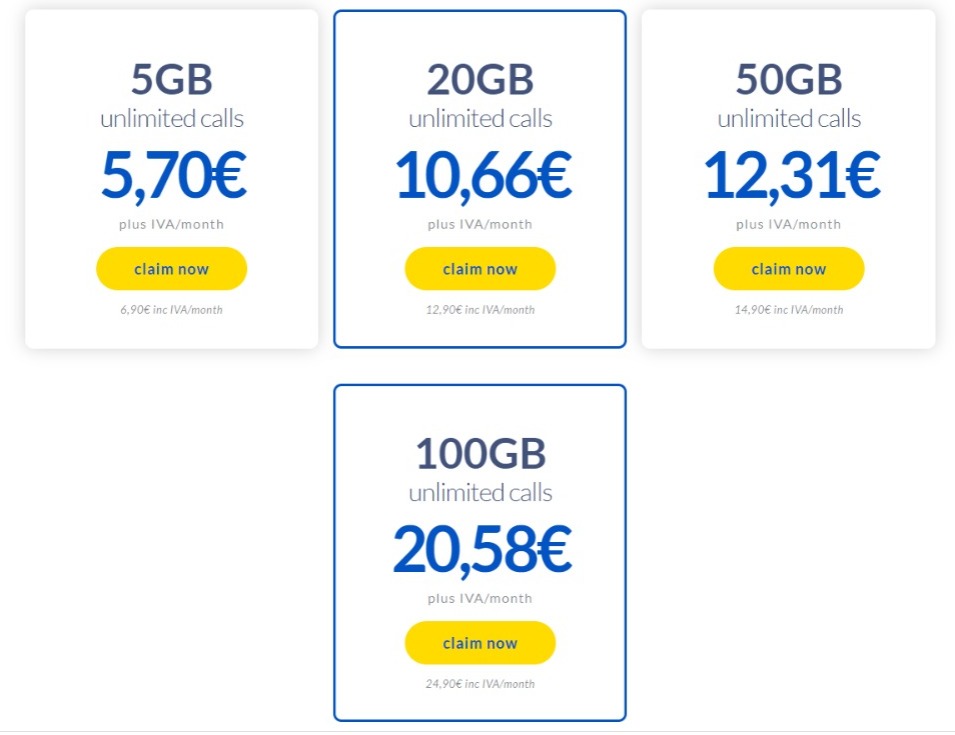Click 14,90€ inc IVA/month text
Viewport: 955px width, 735px height.
click(788, 310)
